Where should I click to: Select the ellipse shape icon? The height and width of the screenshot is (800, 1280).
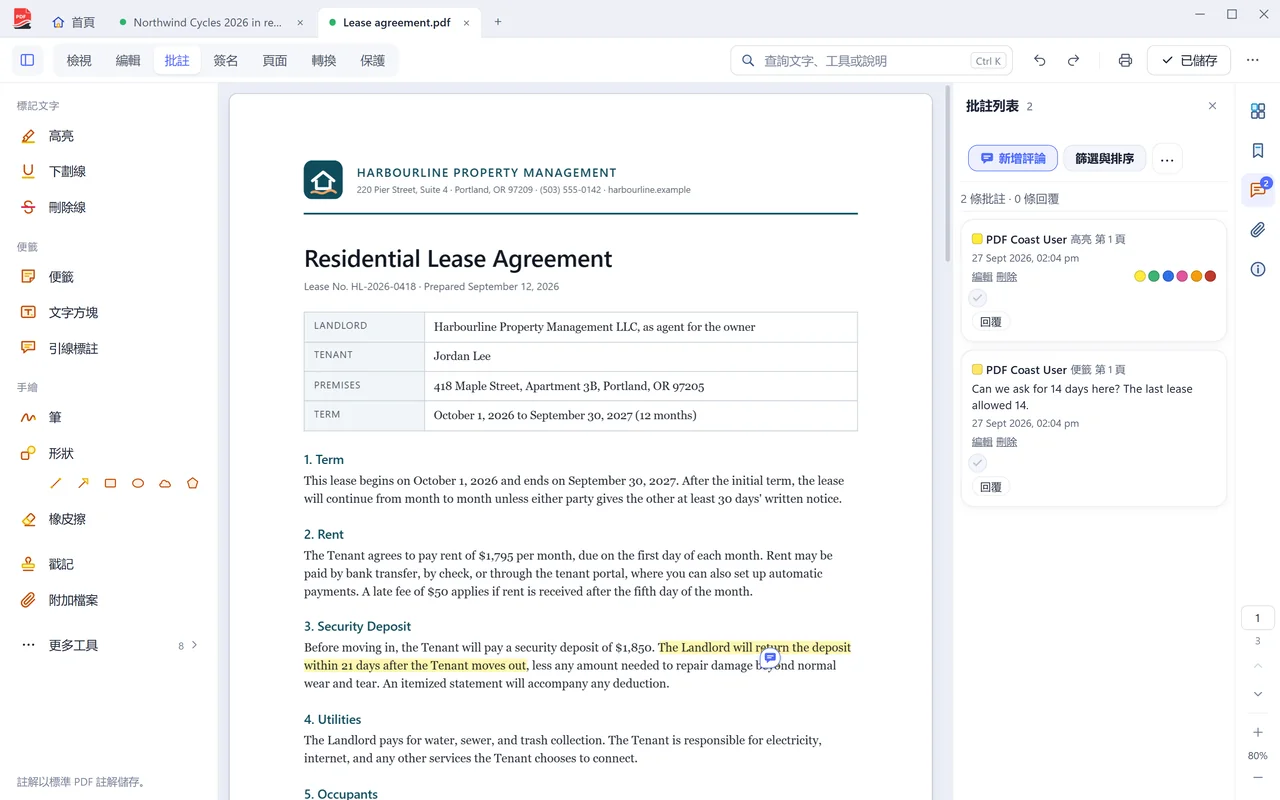138,483
